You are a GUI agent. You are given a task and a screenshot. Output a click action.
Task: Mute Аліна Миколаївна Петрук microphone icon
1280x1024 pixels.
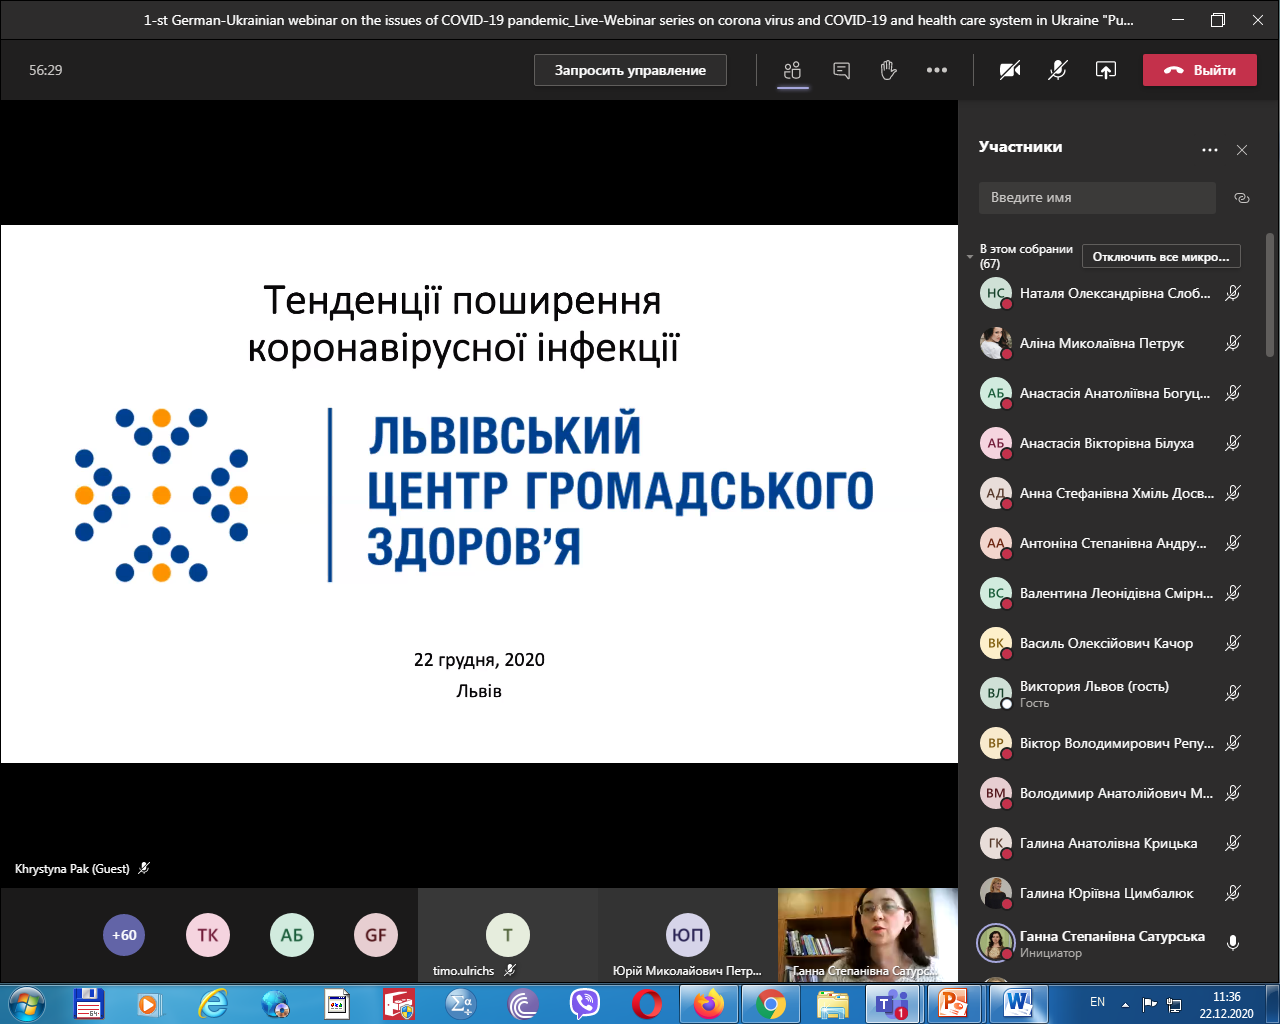(x=1233, y=343)
